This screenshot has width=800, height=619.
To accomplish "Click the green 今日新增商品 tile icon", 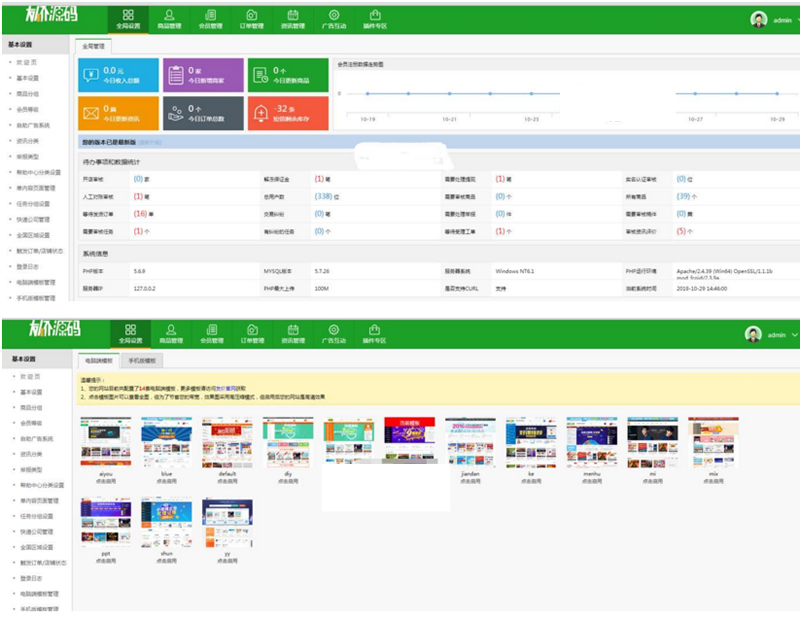I will tap(260, 75).
